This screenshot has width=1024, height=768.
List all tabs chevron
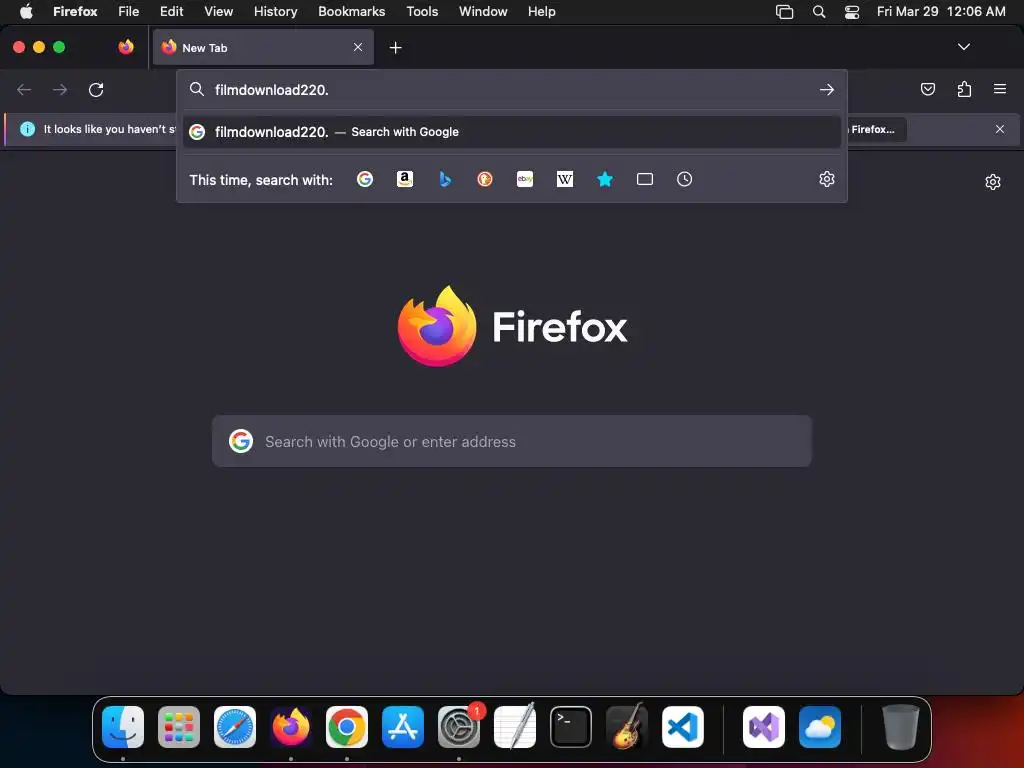pos(963,47)
